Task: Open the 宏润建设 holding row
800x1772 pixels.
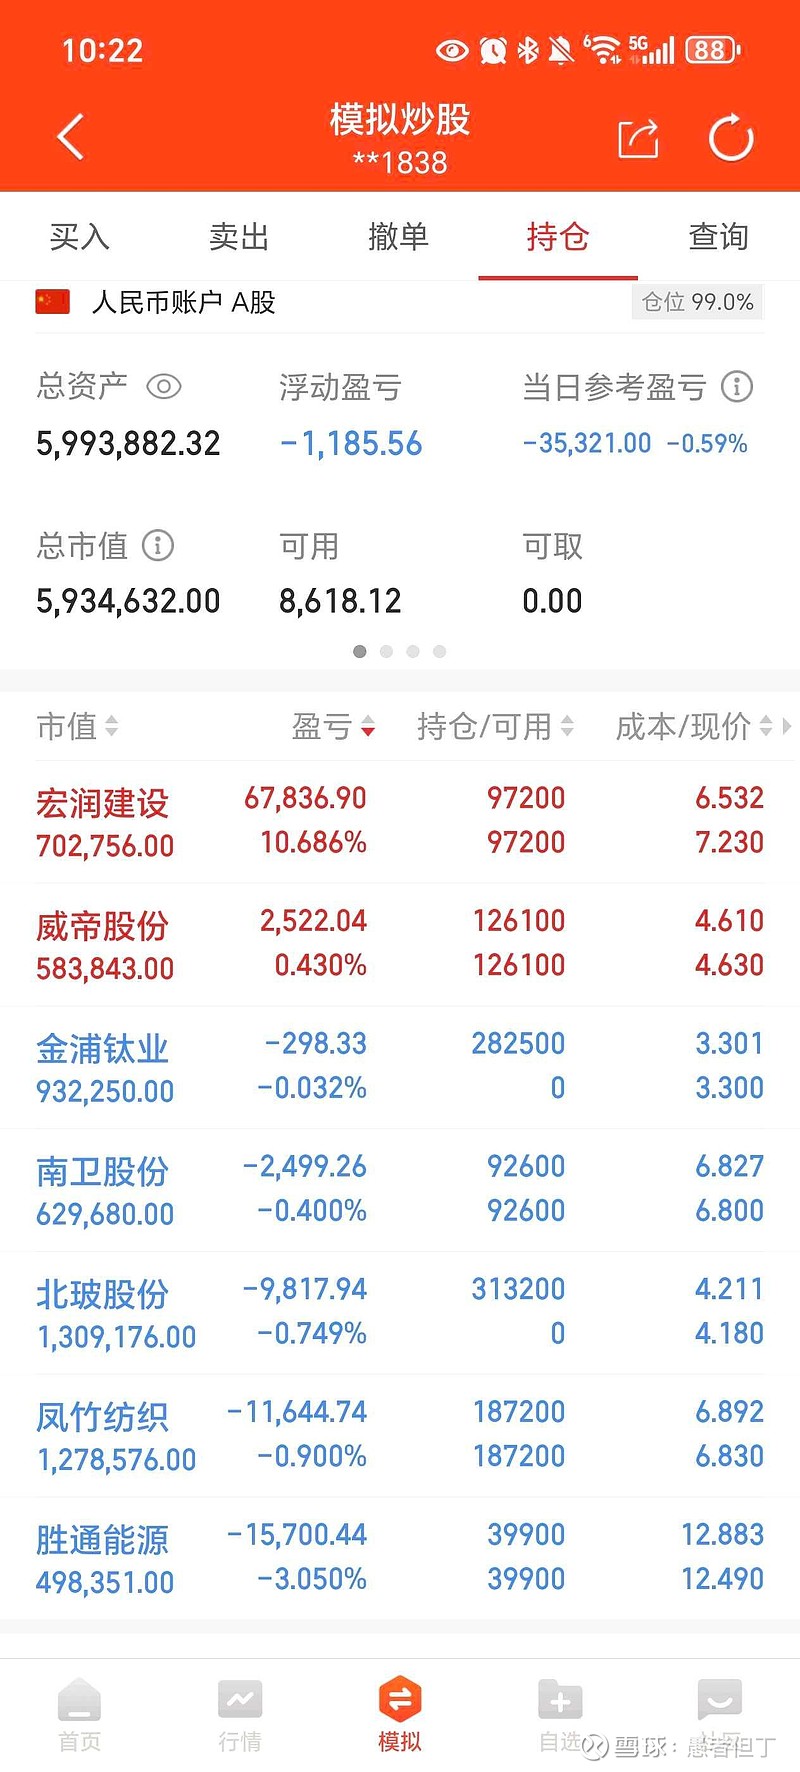Action: [x=400, y=821]
